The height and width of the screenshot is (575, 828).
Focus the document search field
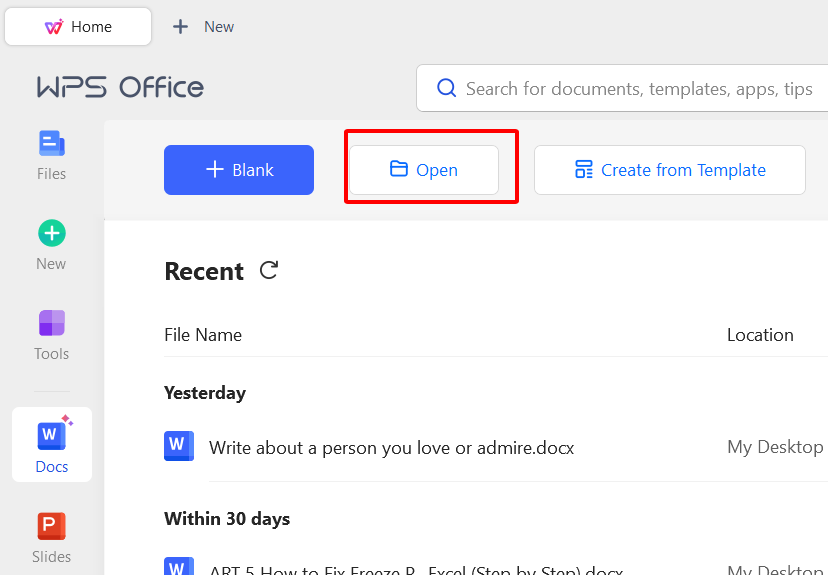click(x=623, y=88)
